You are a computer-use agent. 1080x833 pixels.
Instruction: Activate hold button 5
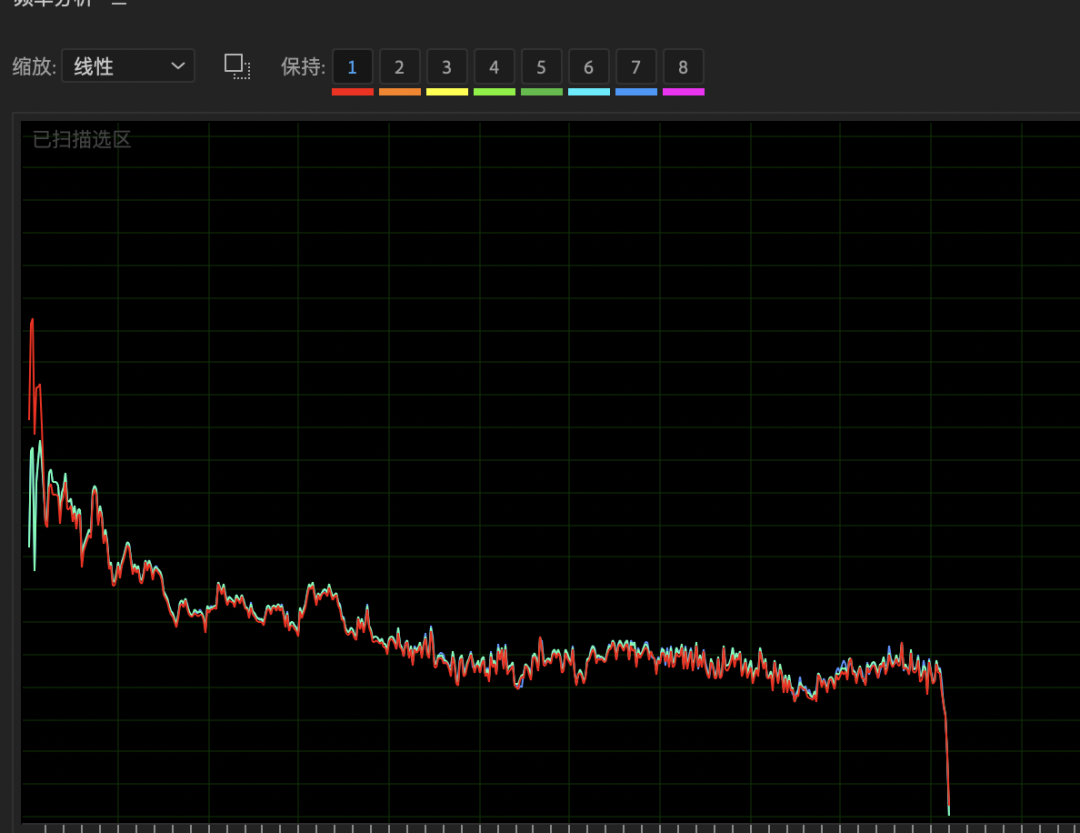click(x=541, y=68)
